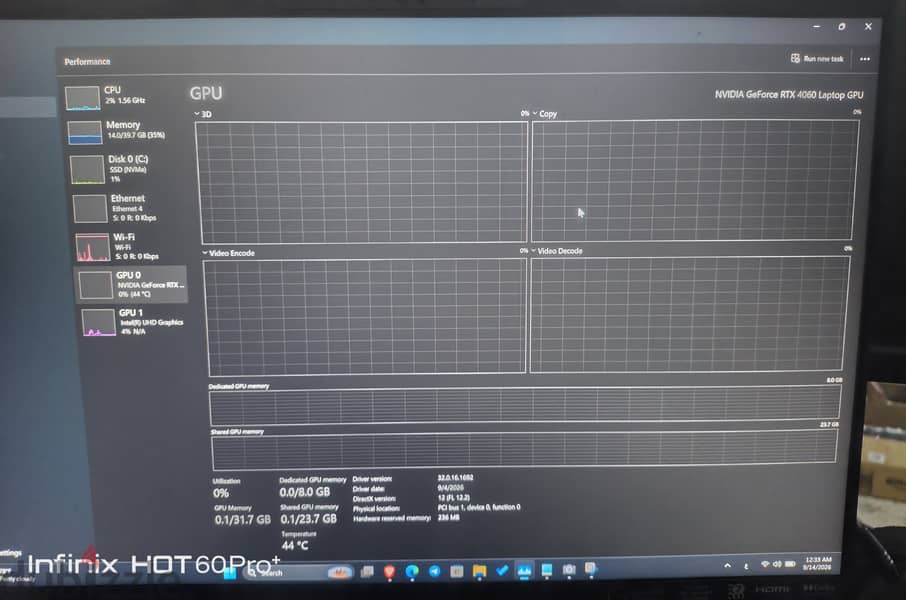Select GPU 0 NVIDIA GeForce entry
906x600 pixels.
point(131,284)
